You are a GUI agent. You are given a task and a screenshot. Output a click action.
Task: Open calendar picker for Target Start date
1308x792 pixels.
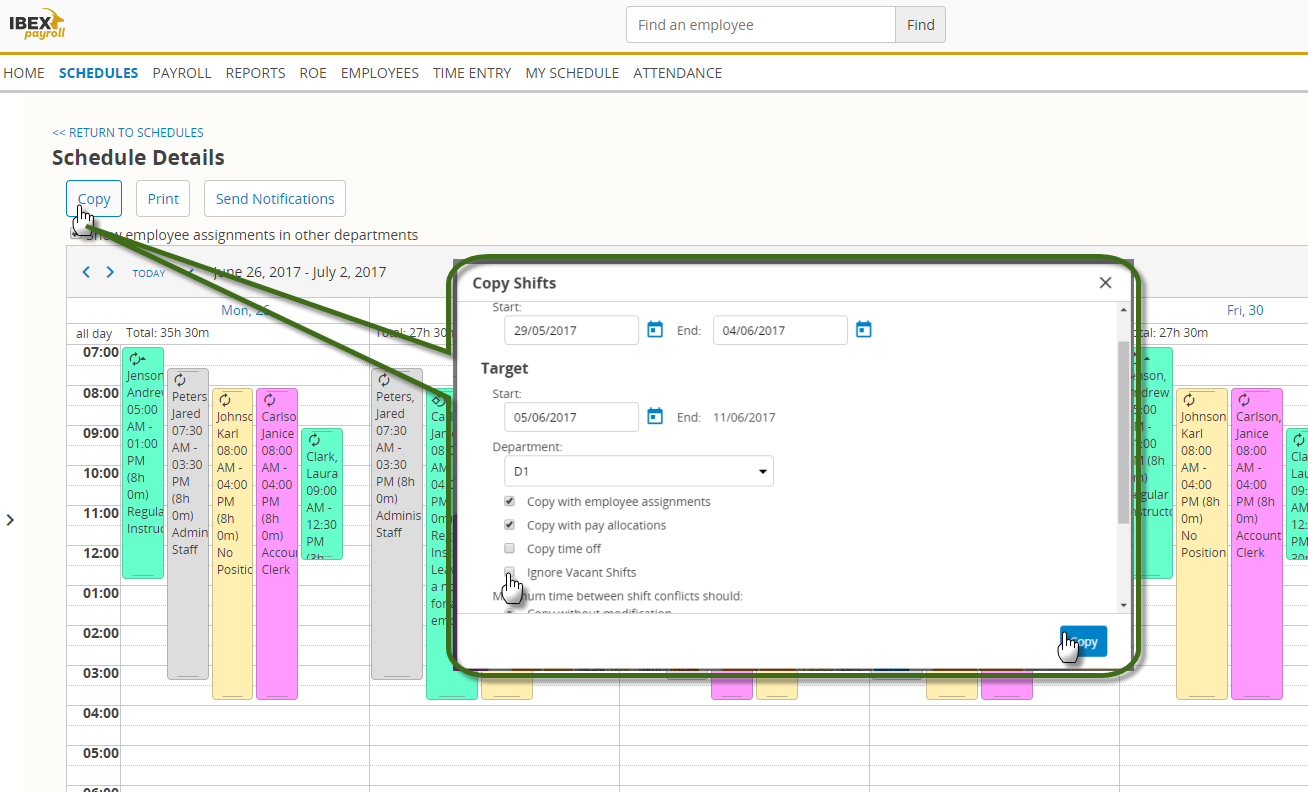[x=655, y=416]
